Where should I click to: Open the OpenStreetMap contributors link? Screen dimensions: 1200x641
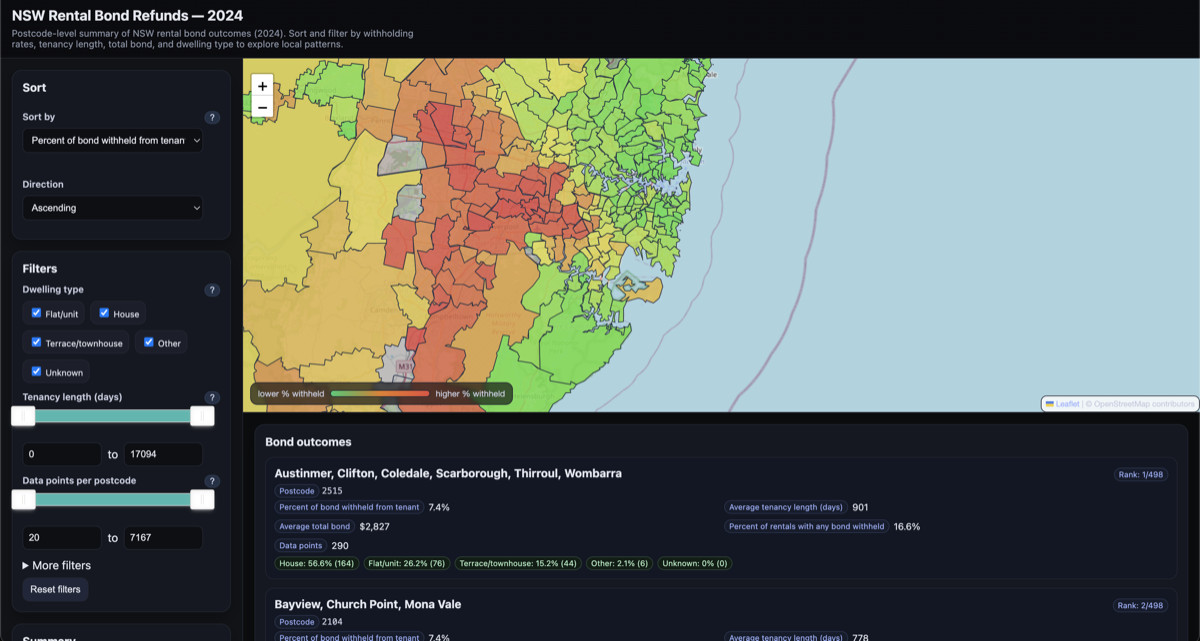pos(1145,404)
